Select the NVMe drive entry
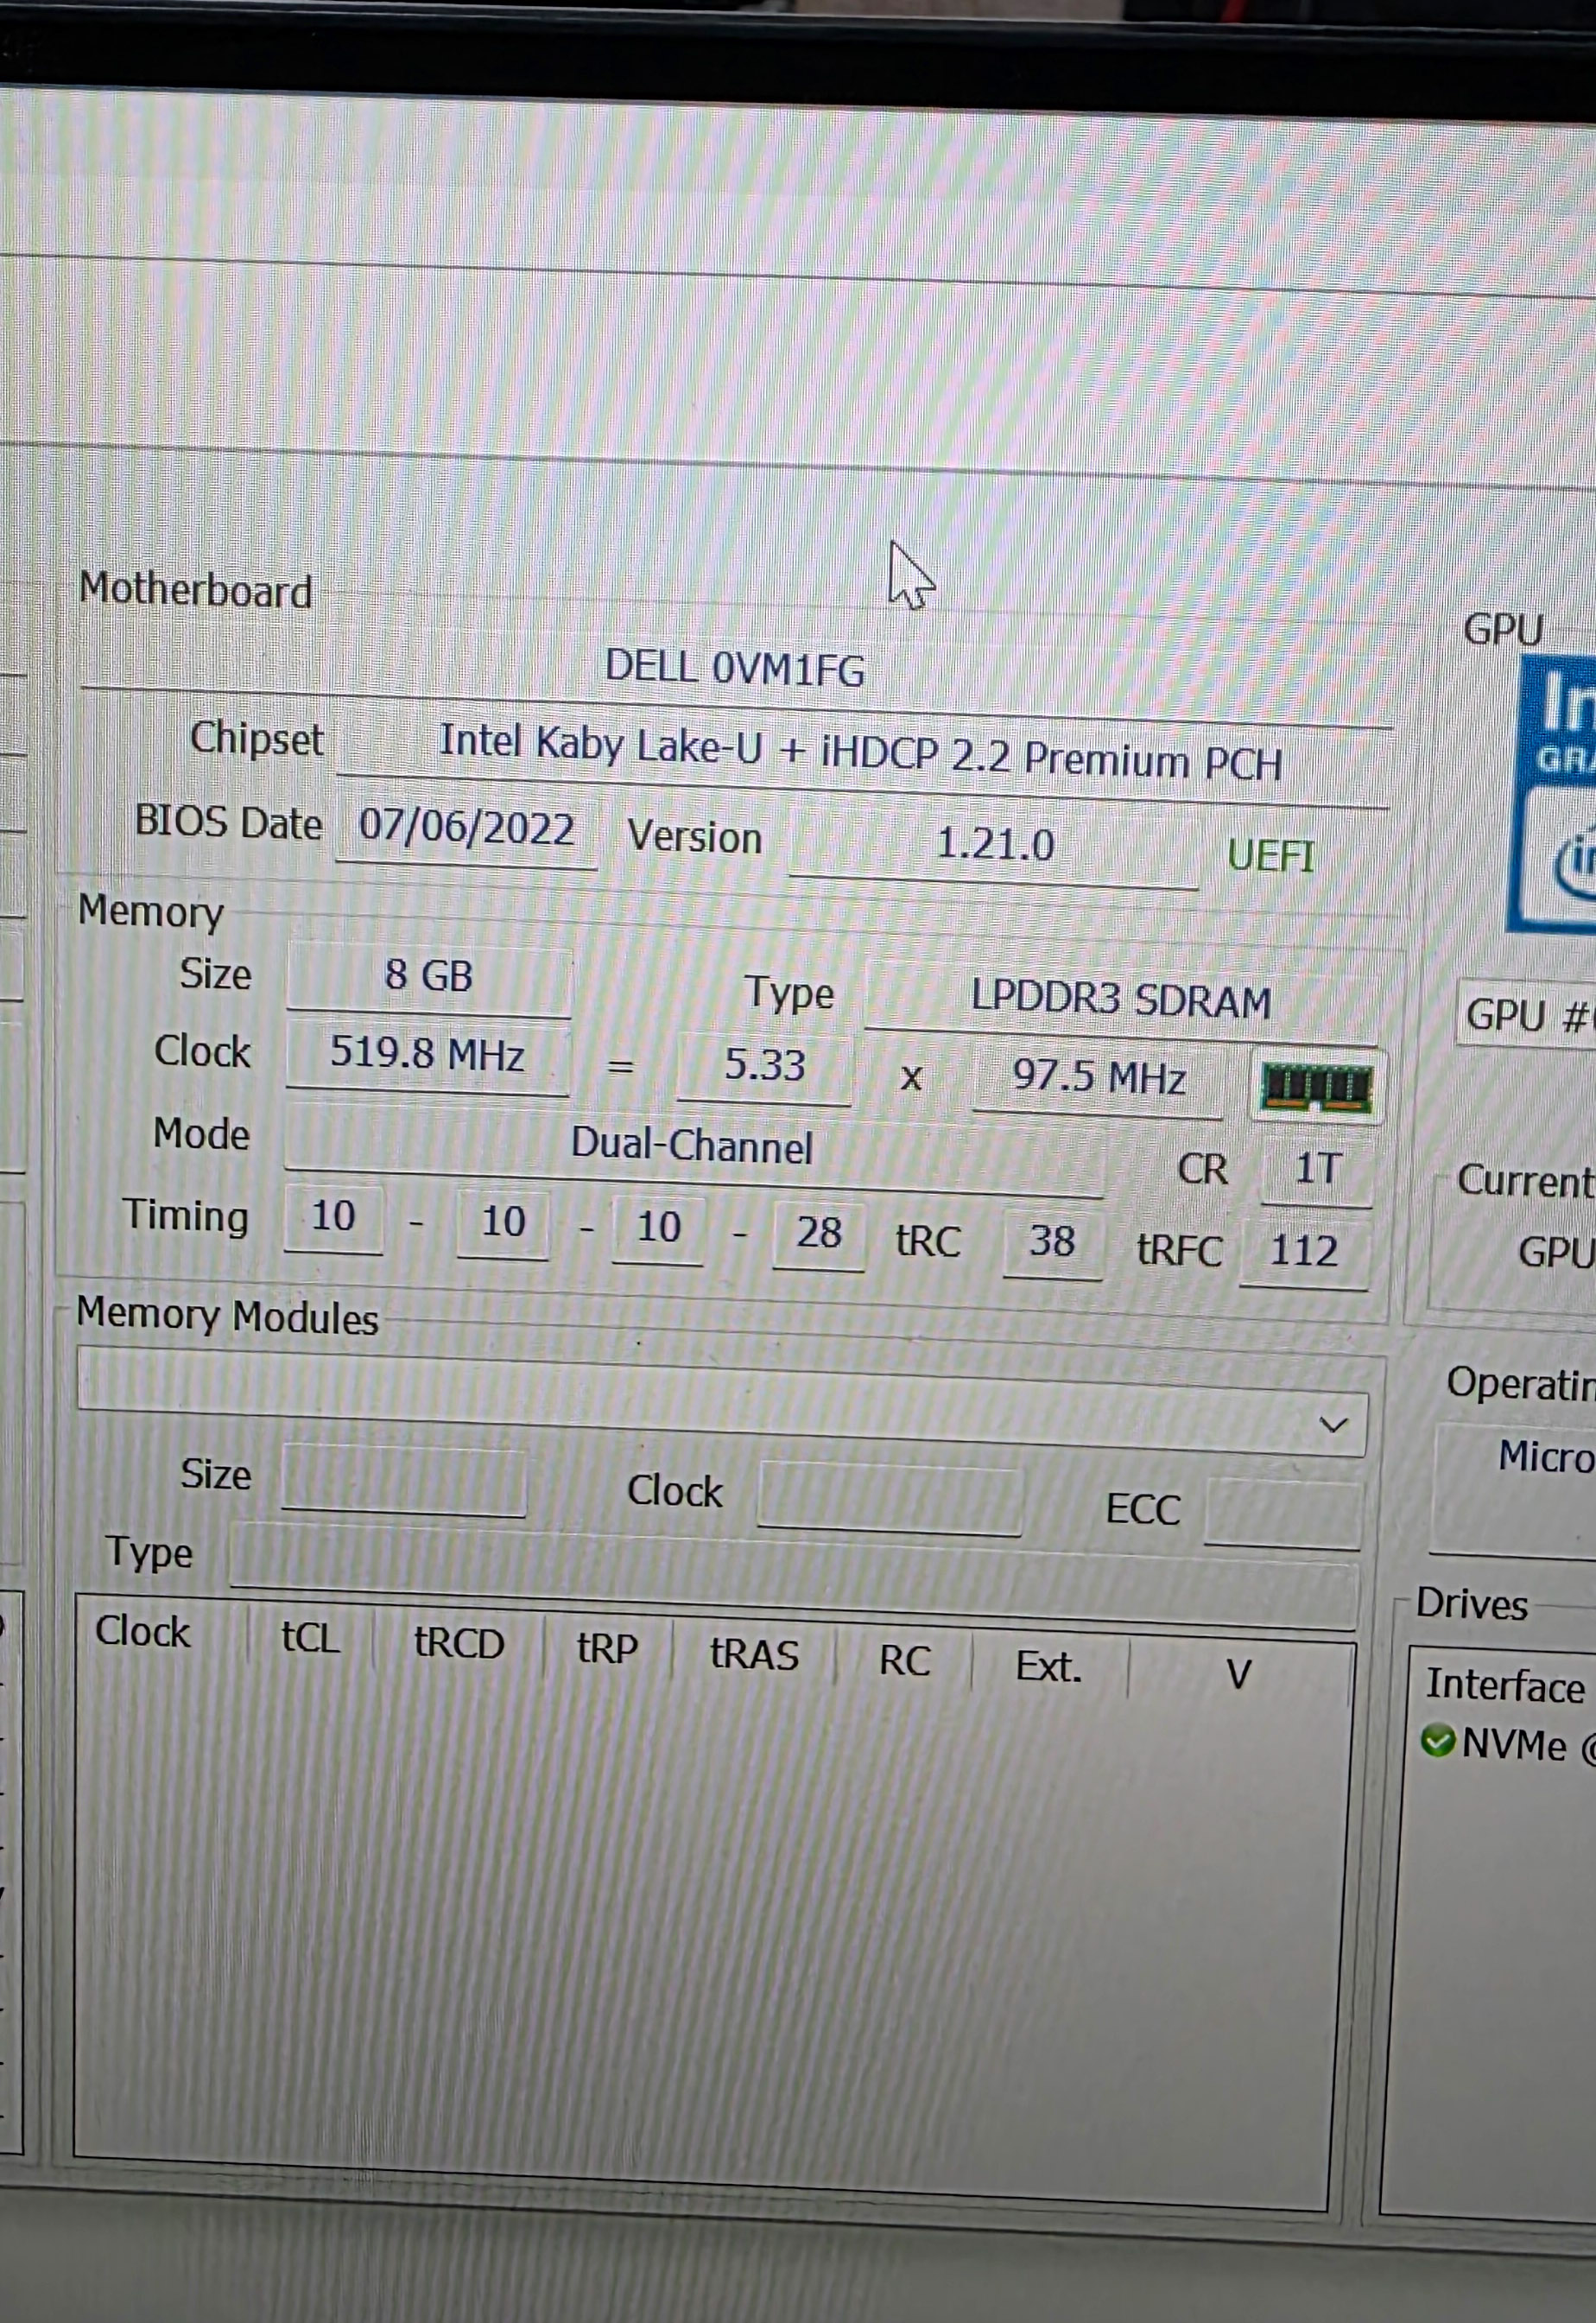 (x=1508, y=1744)
